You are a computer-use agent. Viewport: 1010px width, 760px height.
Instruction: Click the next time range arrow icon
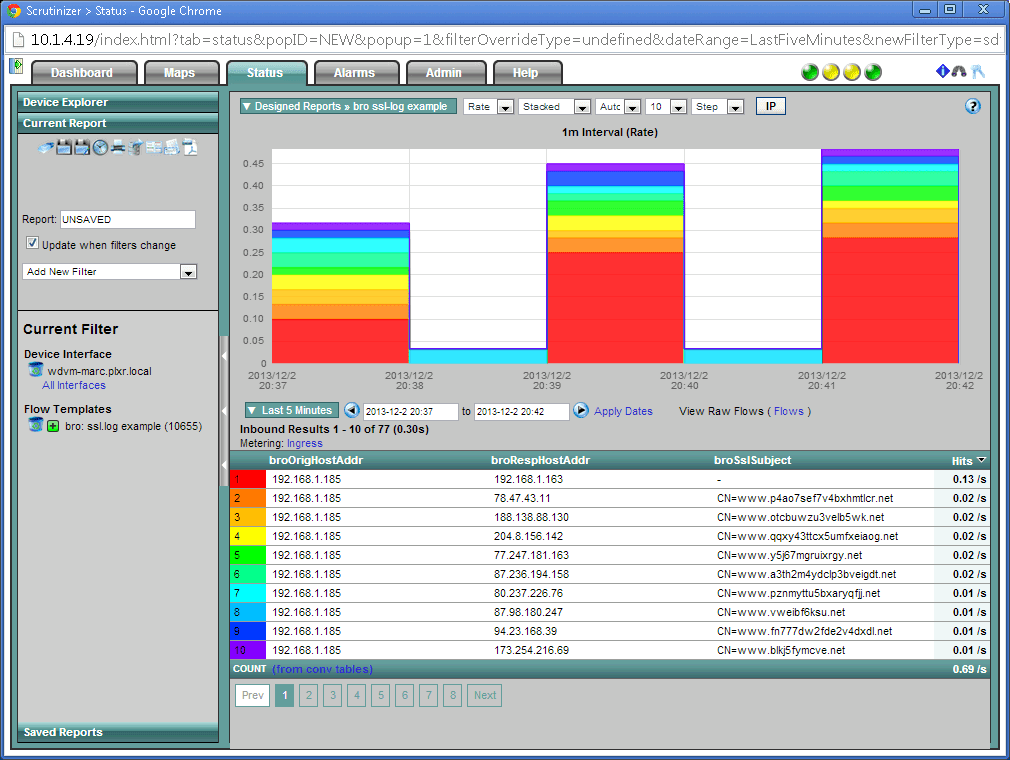(581, 410)
